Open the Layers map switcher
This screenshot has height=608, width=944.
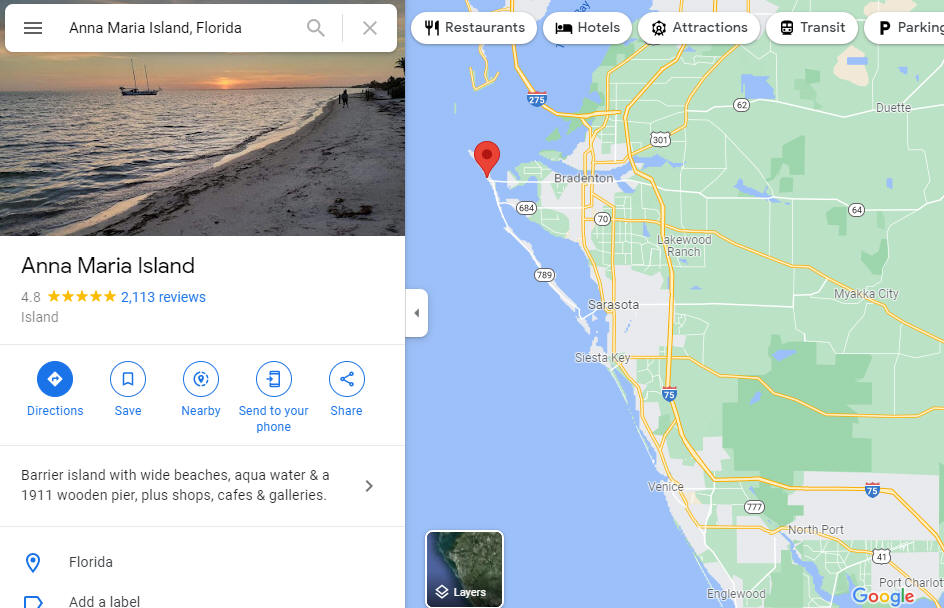[x=464, y=569]
